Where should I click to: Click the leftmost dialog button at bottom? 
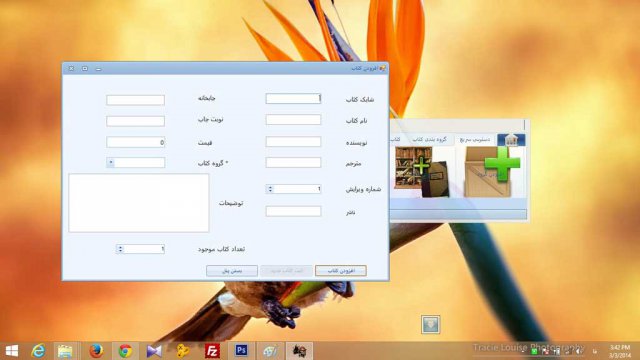coord(232,271)
